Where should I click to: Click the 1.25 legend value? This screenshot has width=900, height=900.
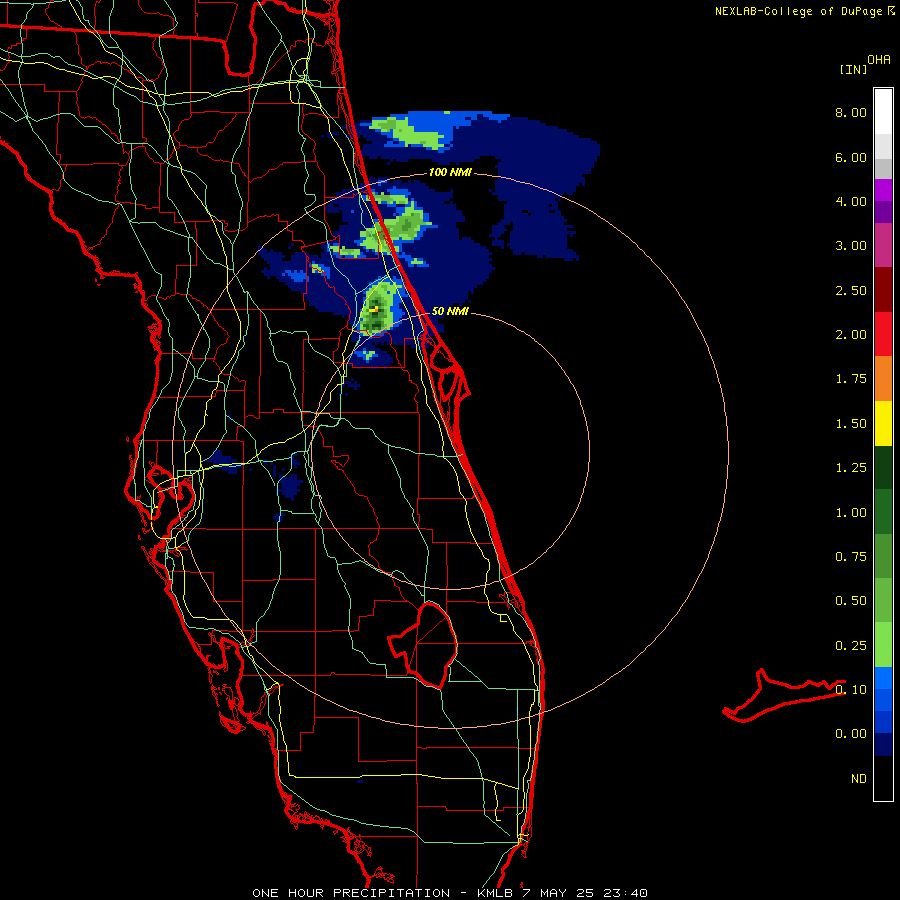pyautogui.click(x=851, y=468)
